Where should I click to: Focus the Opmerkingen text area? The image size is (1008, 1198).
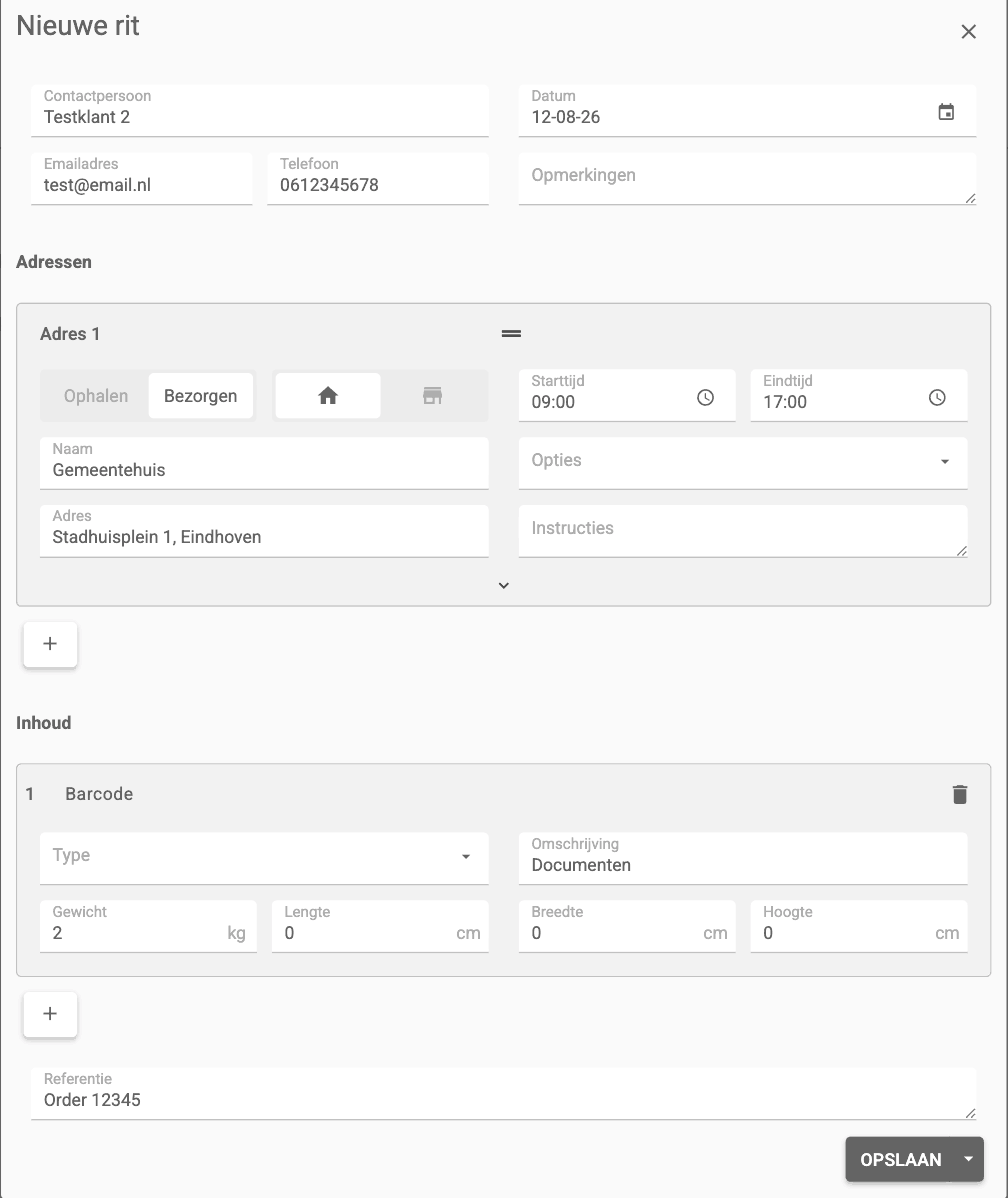pos(747,179)
